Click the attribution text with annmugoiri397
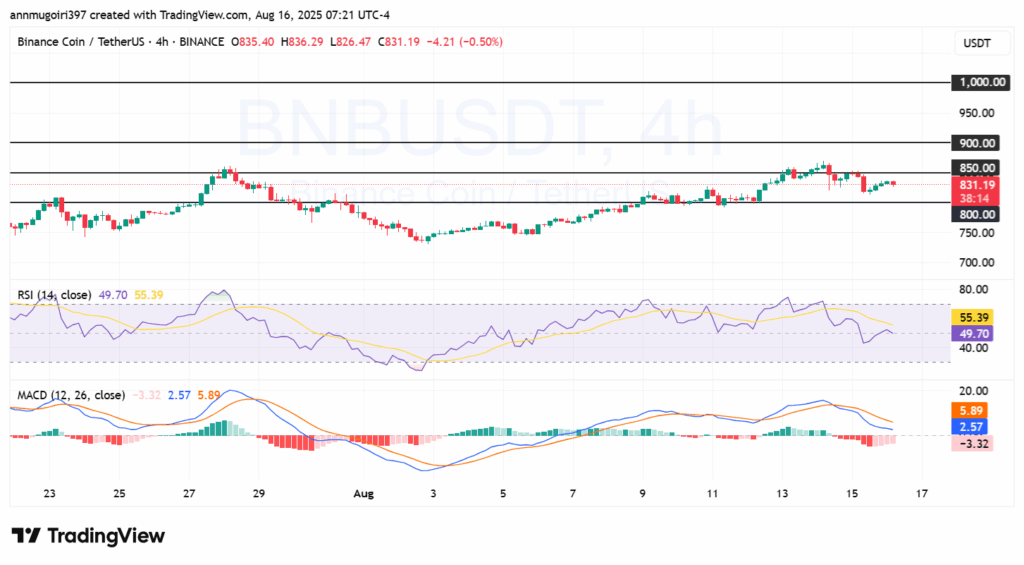The height and width of the screenshot is (565, 1024). tap(200, 14)
